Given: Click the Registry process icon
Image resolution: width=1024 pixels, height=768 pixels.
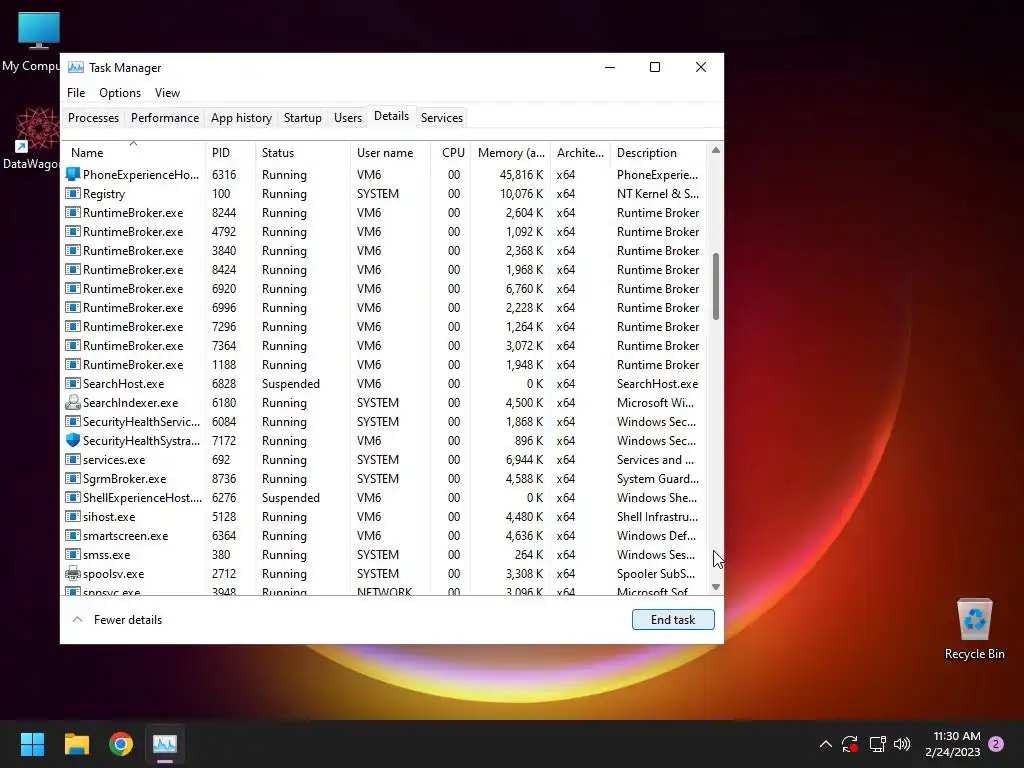Looking at the screenshot, I should (x=72, y=193).
